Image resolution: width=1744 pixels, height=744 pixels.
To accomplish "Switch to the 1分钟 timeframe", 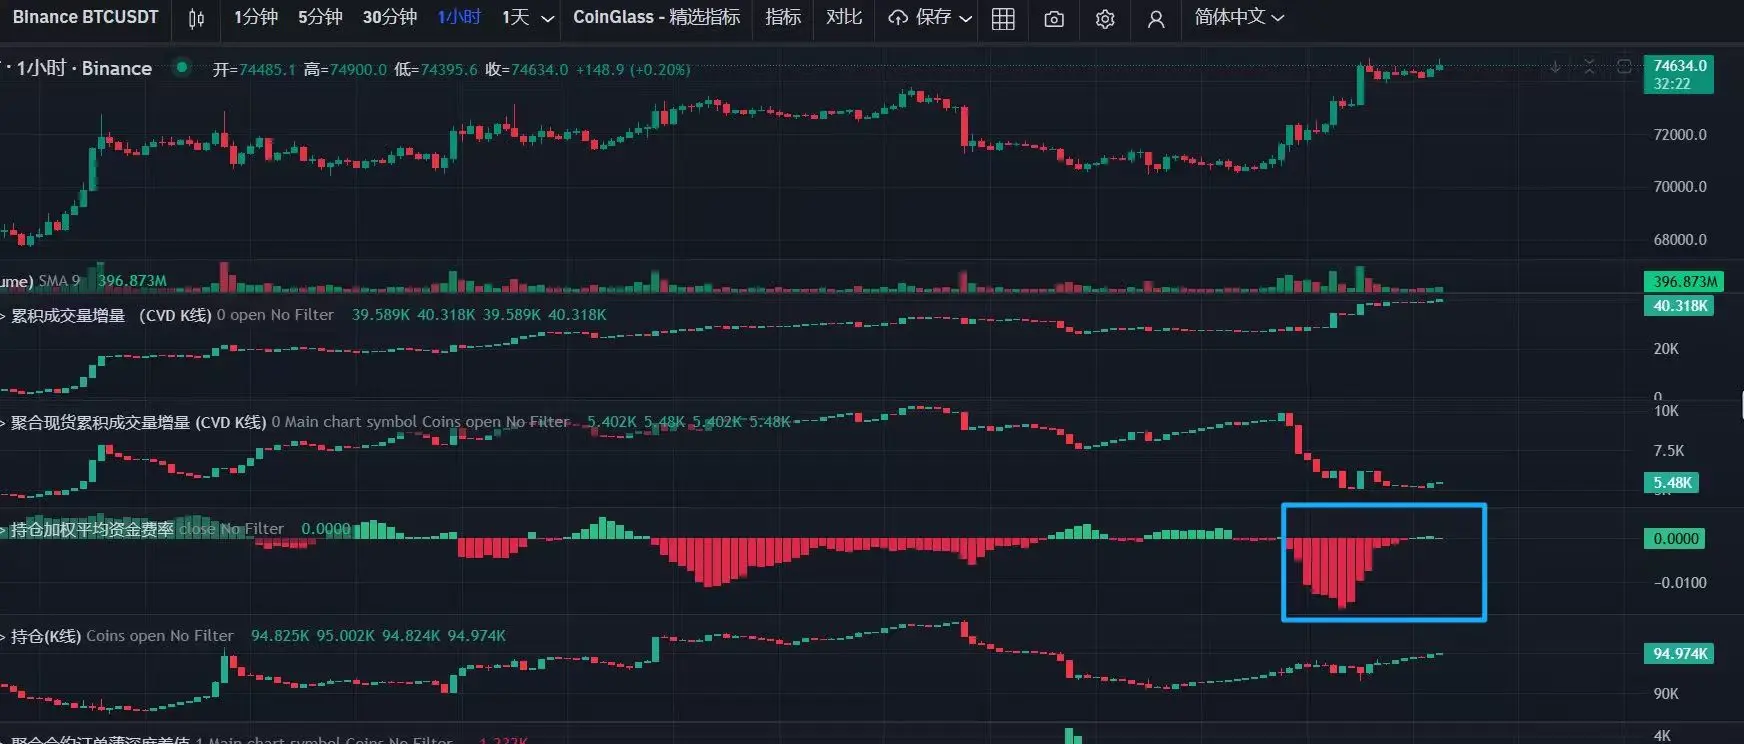I will [256, 18].
